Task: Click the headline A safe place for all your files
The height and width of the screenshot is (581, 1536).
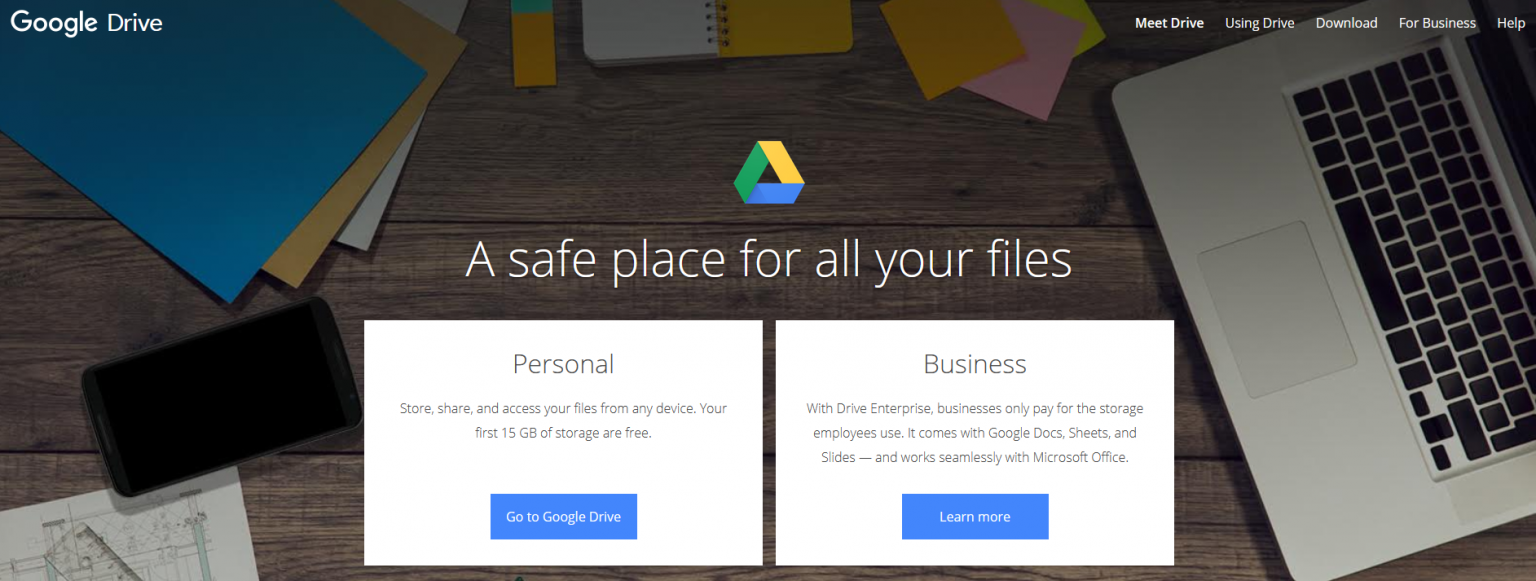Action: click(768, 258)
